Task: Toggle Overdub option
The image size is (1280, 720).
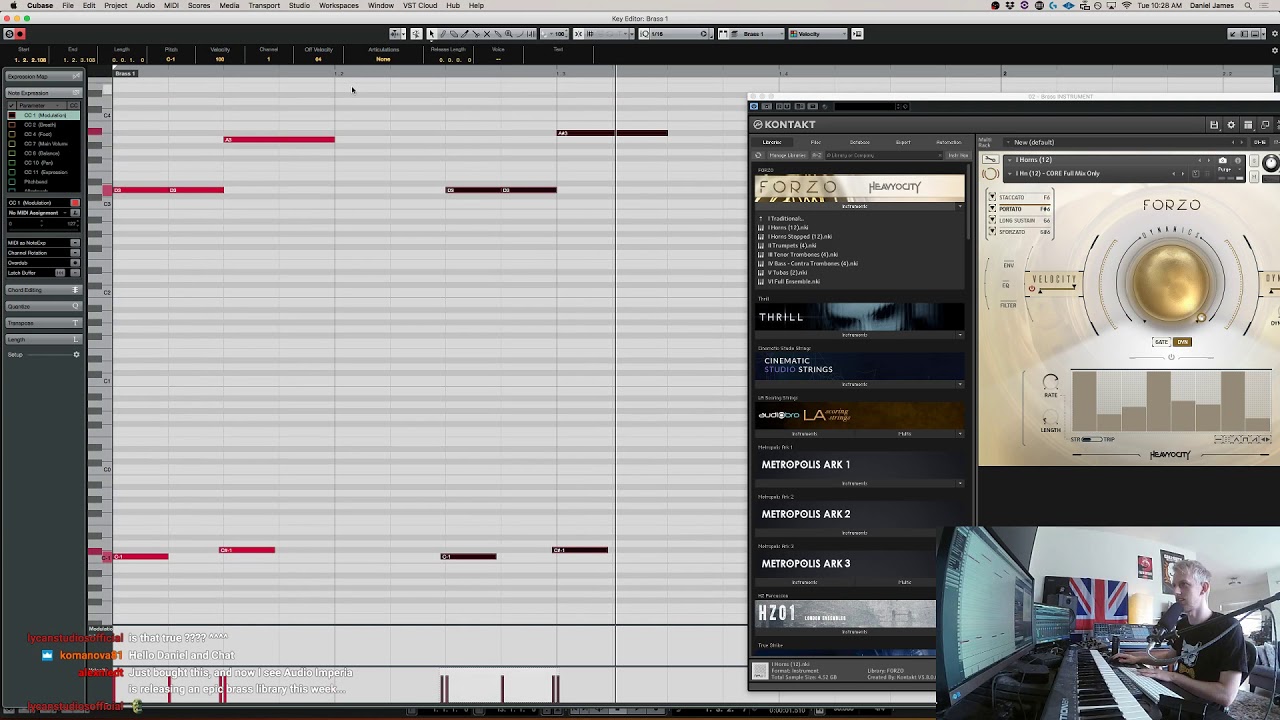Action: tap(74, 263)
